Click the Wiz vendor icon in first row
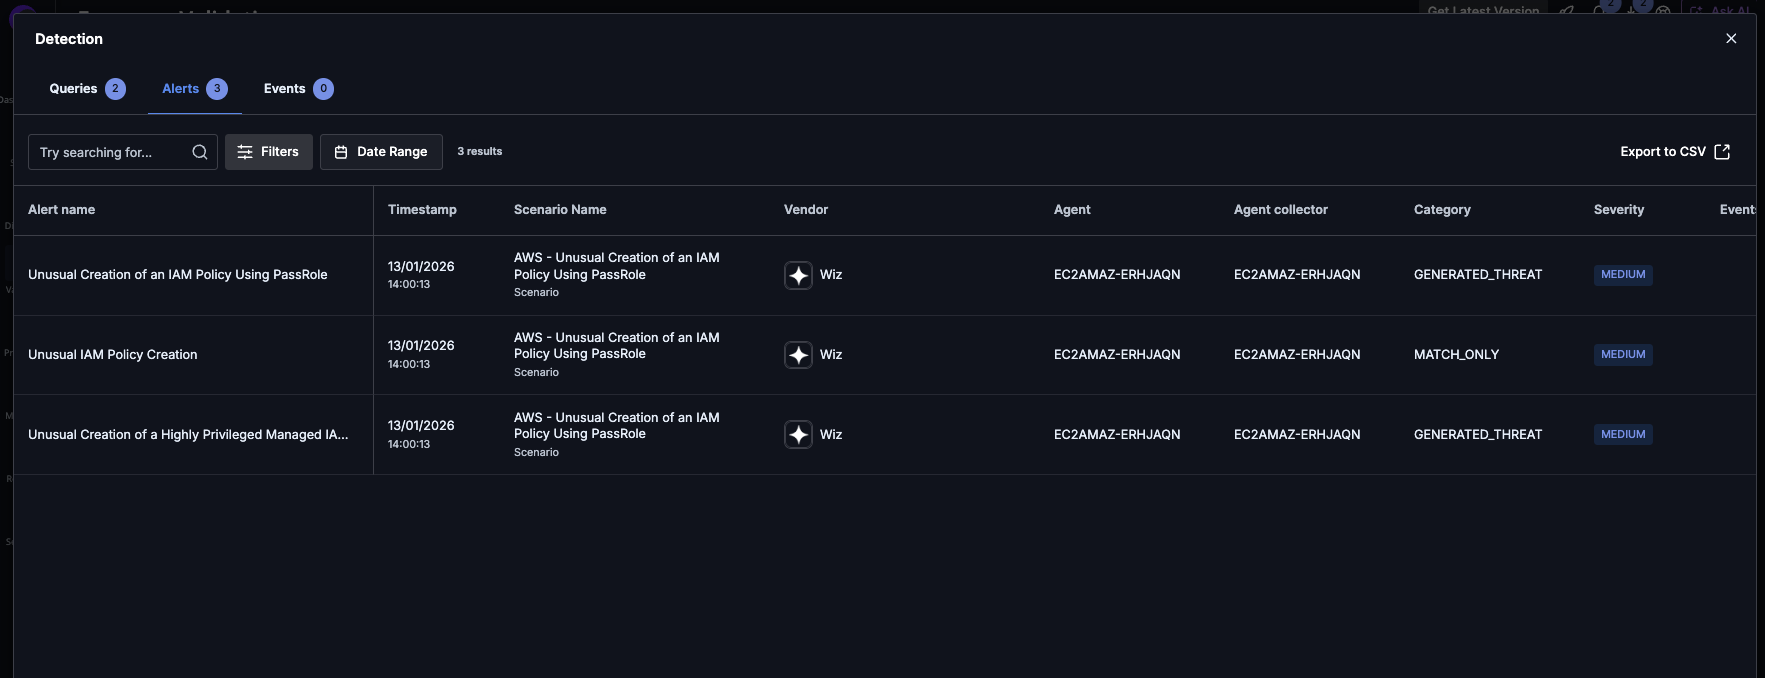 [x=798, y=275]
